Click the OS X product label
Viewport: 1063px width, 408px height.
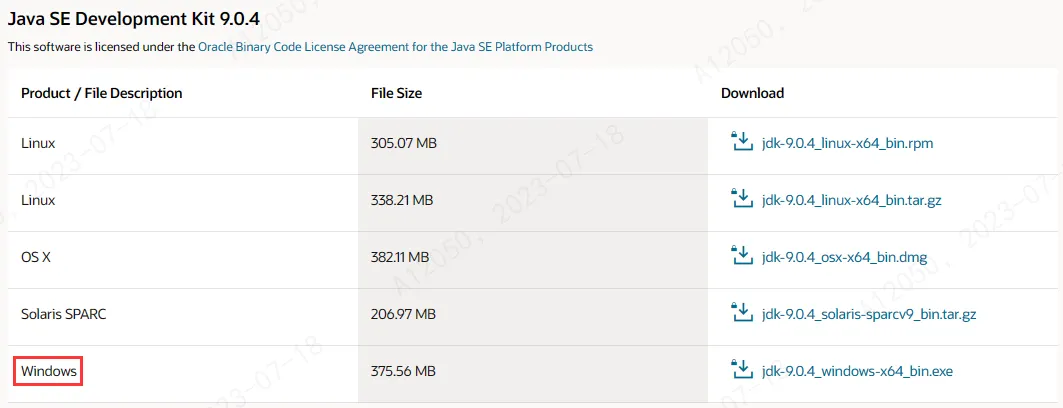36,258
